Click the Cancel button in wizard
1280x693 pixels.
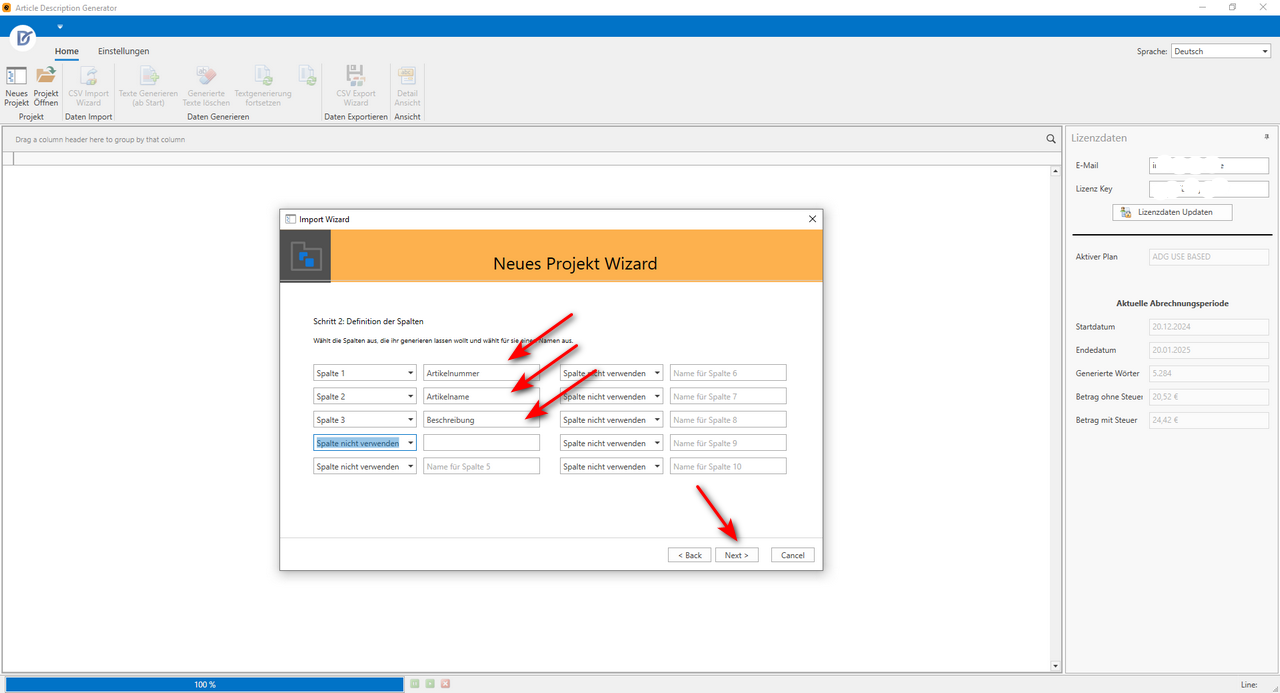[793, 555]
